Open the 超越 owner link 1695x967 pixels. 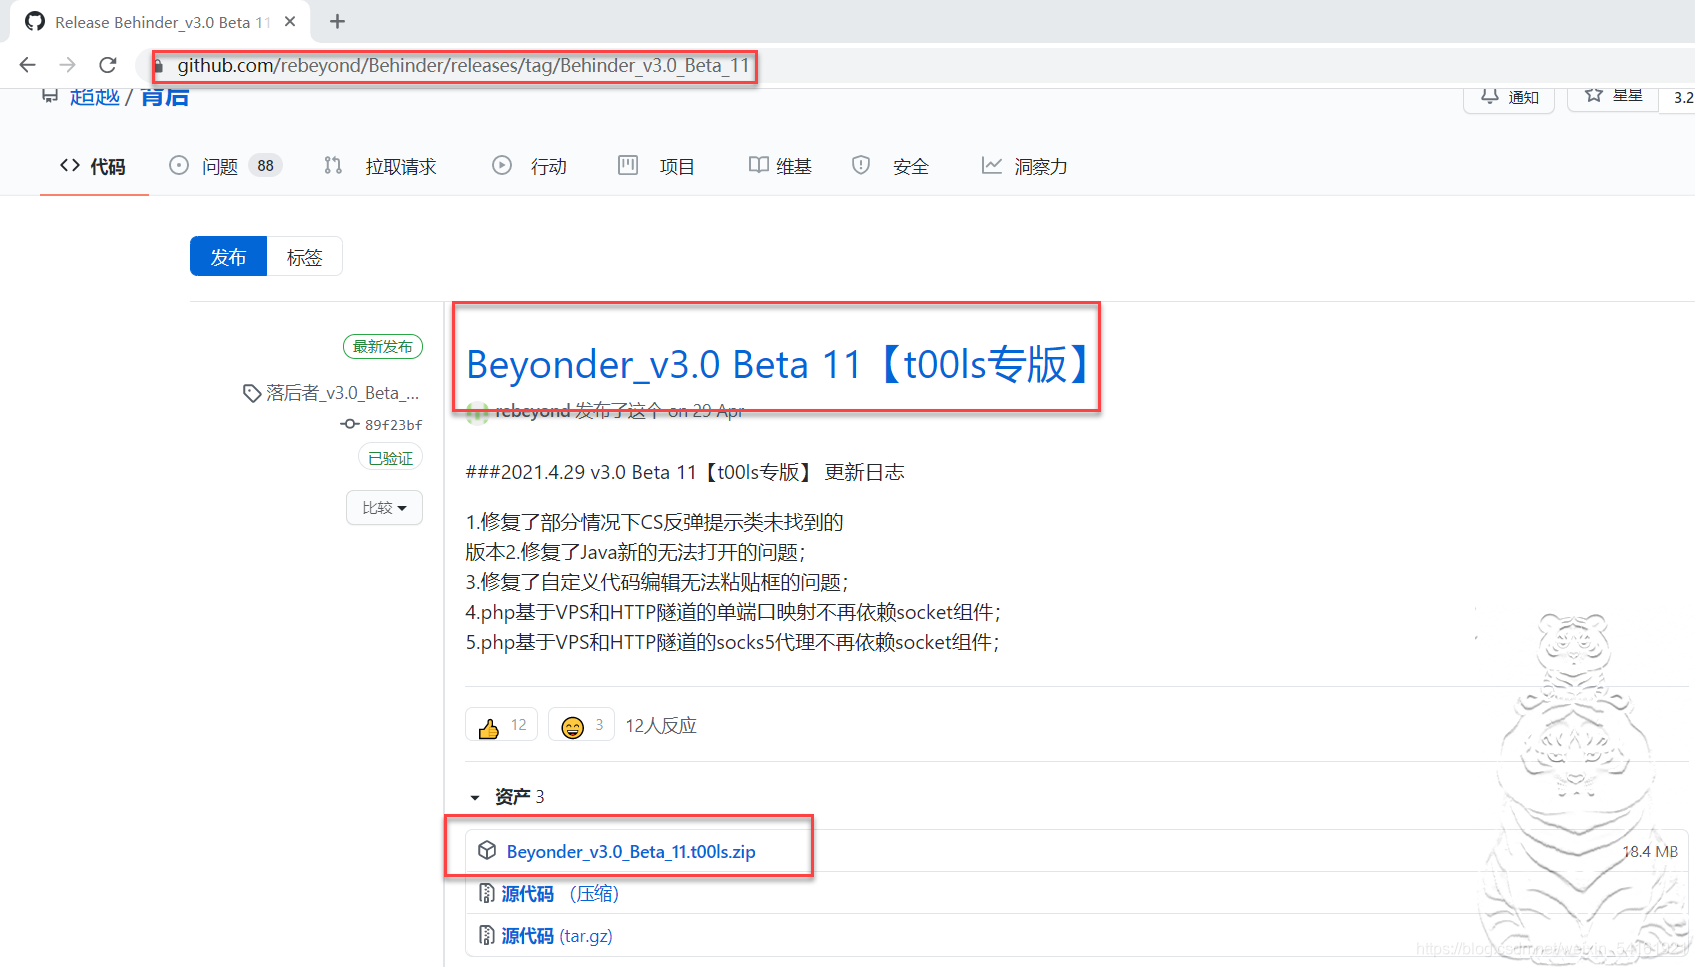click(95, 97)
